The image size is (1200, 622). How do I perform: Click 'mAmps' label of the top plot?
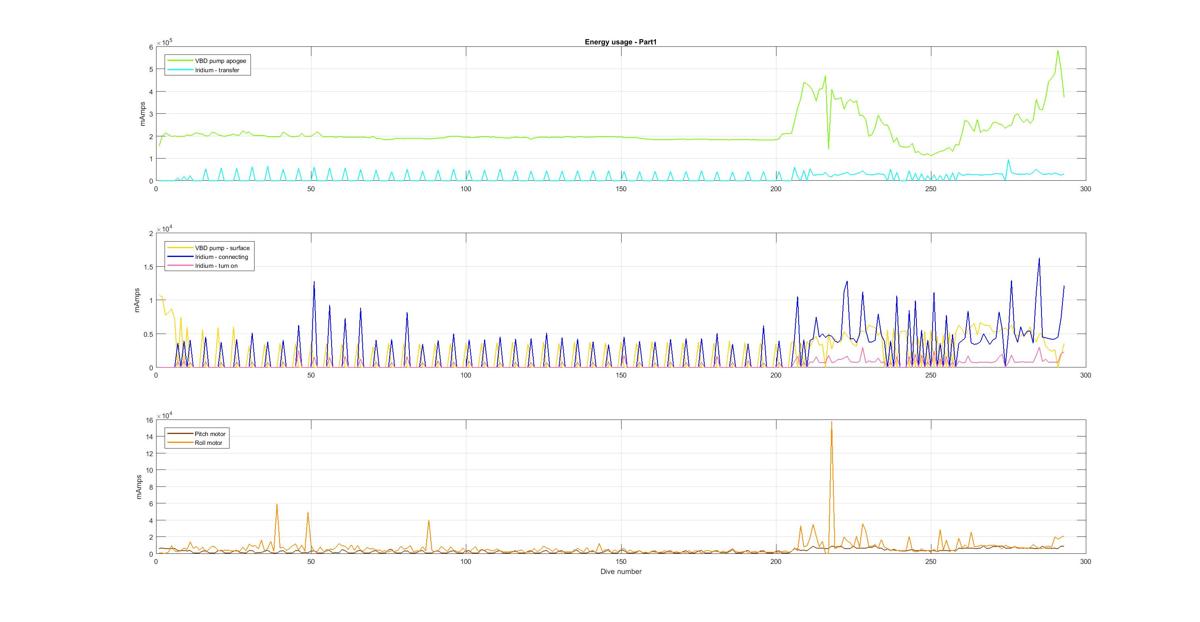[144, 114]
